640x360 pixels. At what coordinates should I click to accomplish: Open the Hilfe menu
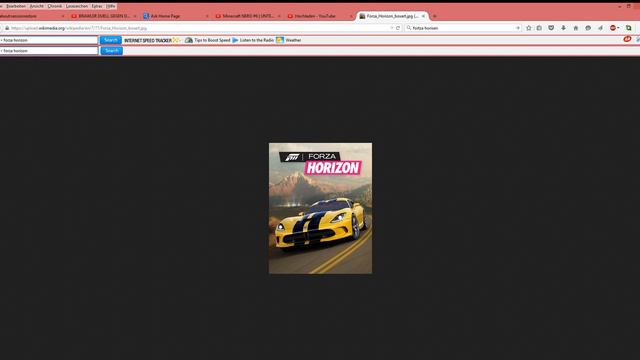[111, 6]
